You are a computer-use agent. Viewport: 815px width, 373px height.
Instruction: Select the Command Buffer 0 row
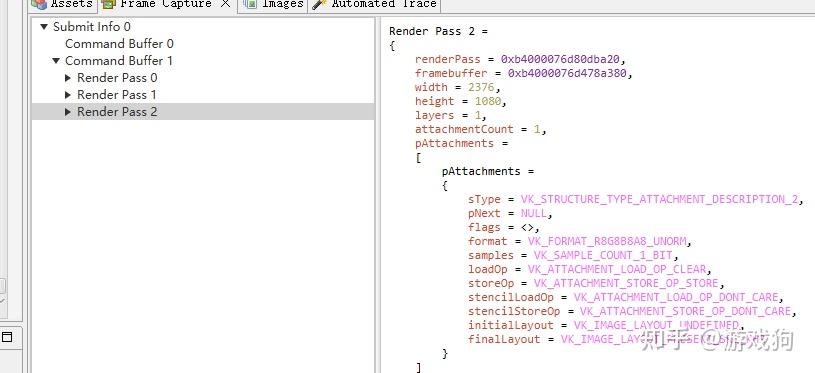tap(203, 44)
